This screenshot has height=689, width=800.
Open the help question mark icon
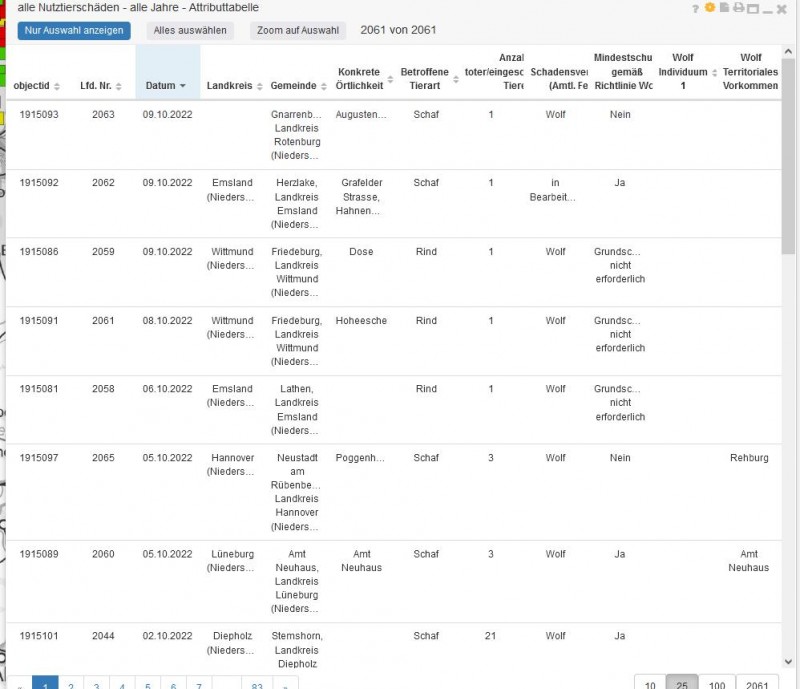point(695,8)
